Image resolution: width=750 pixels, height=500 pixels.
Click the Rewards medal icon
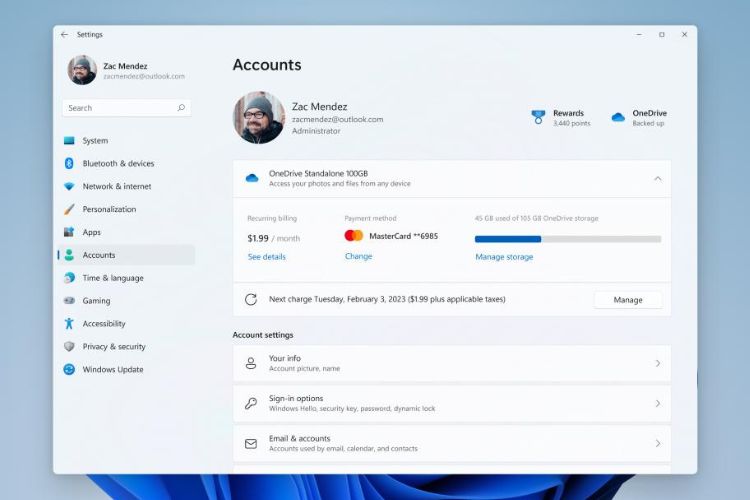point(538,117)
